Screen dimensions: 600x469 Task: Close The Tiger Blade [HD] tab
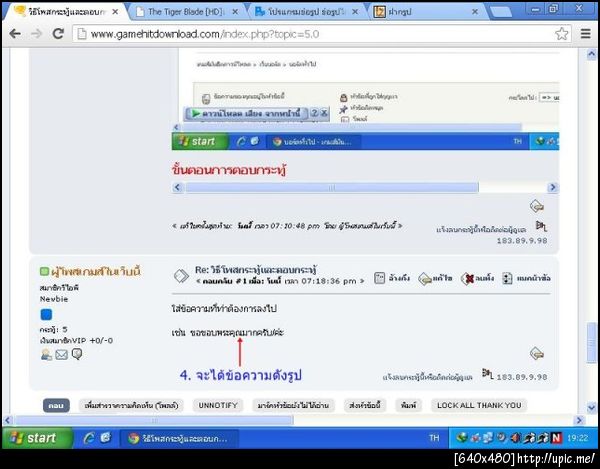coord(235,12)
